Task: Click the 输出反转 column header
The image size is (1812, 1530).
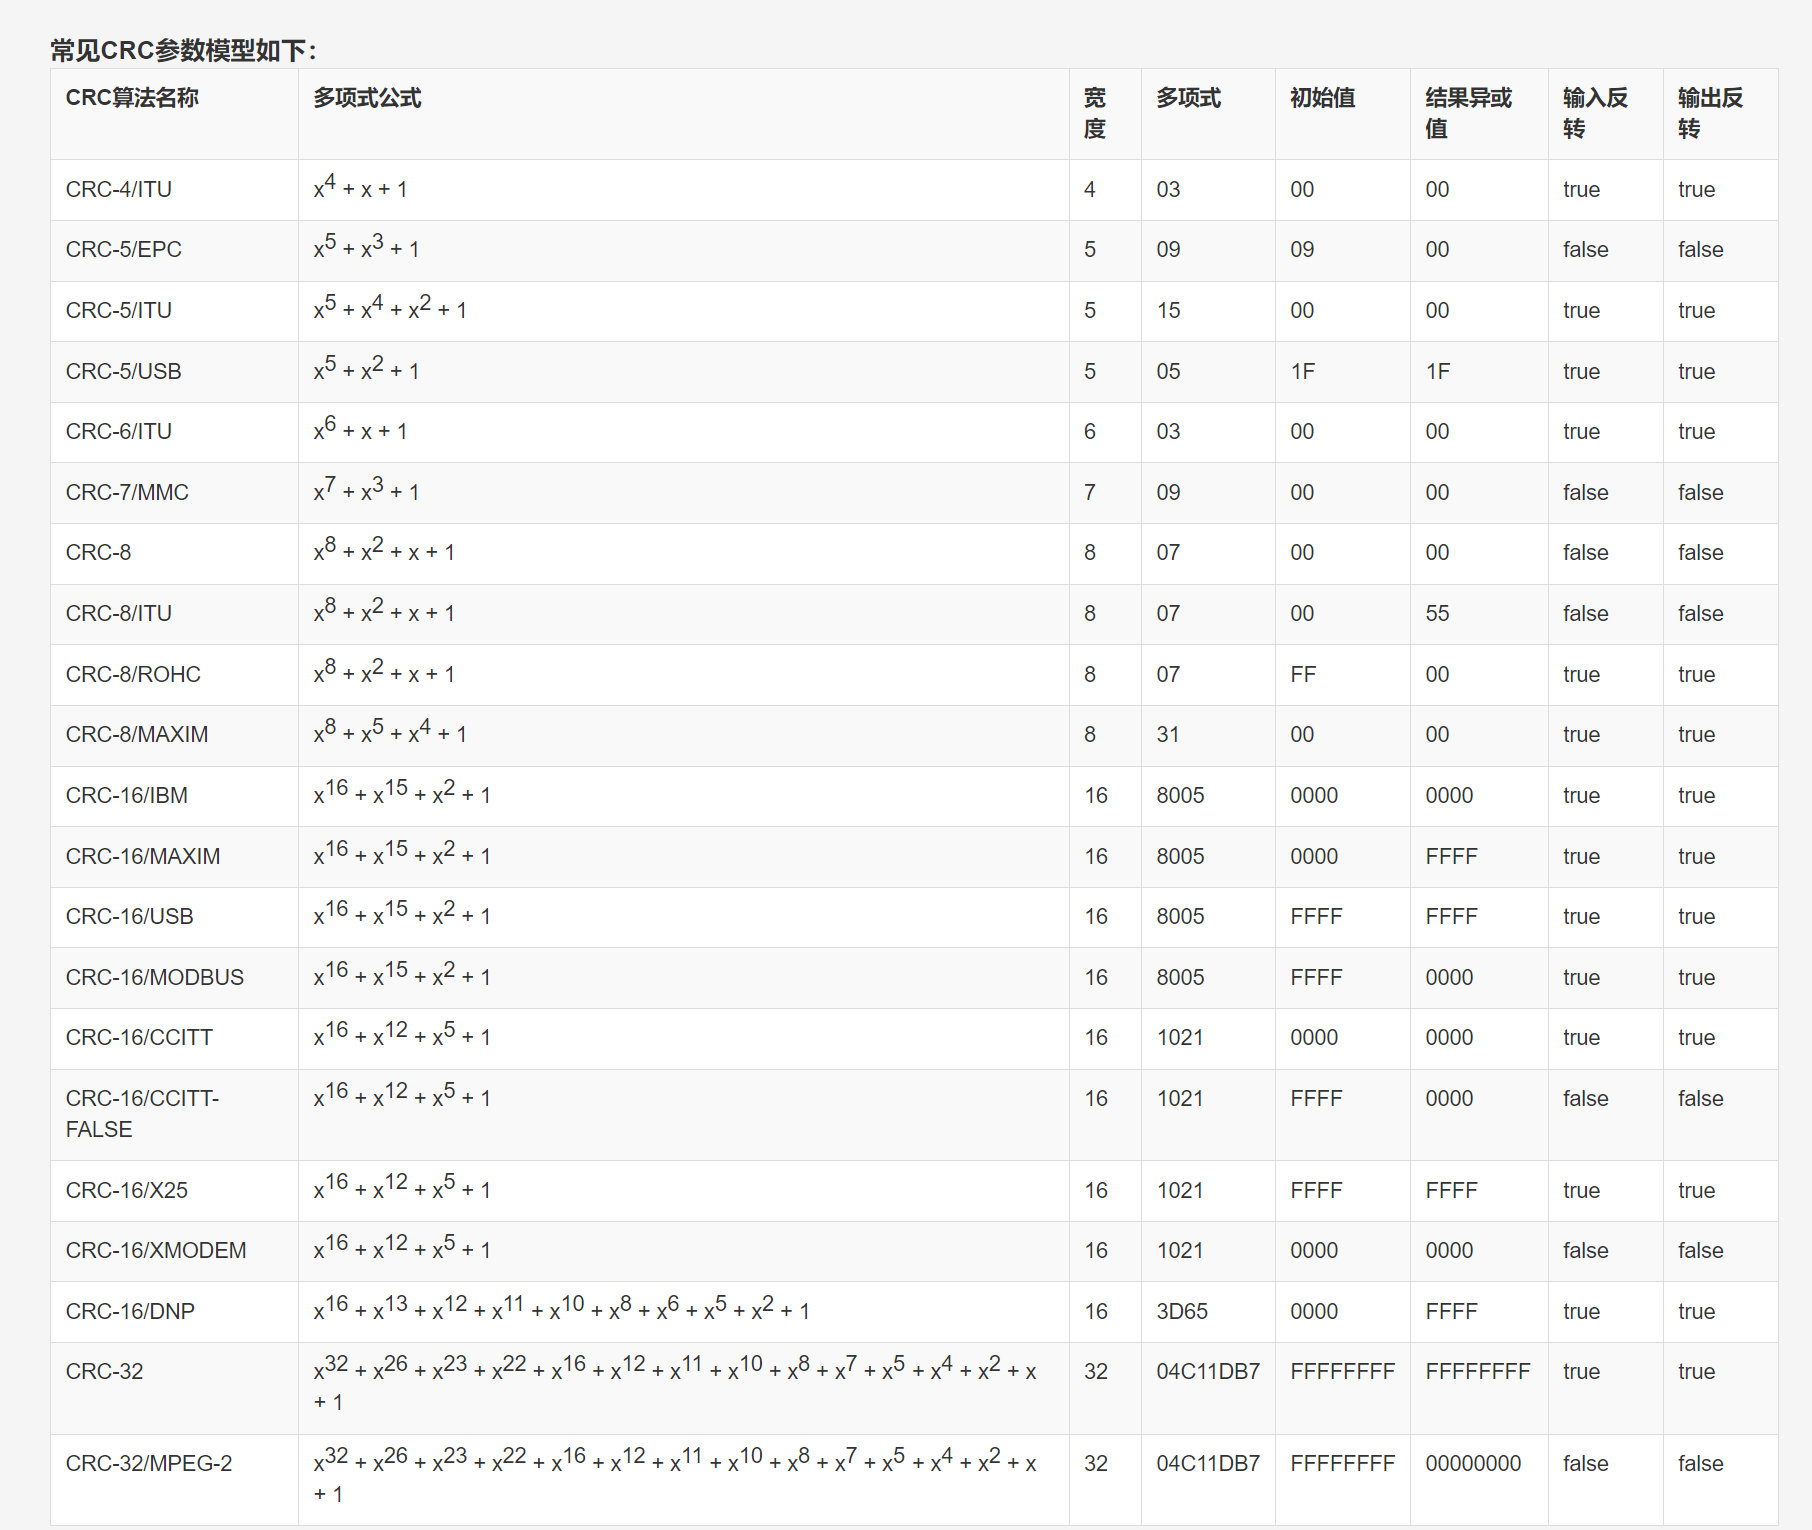Action: click(x=1710, y=113)
